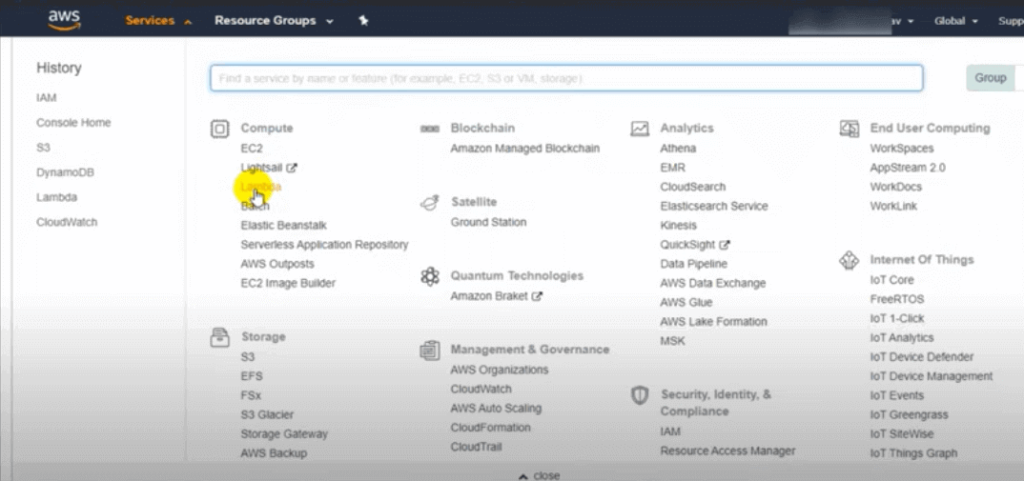Viewport: 1024px width, 481px height.
Task: Click the Satellite category icon
Action: pyautogui.click(x=429, y=203)
